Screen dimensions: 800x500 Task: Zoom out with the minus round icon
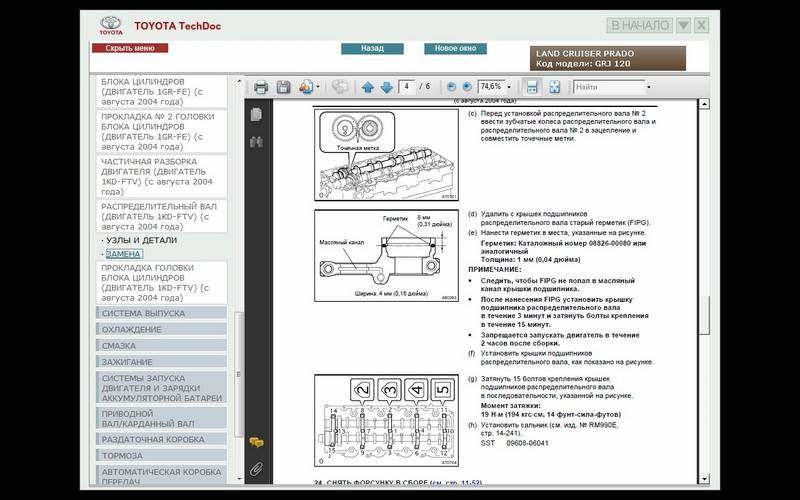tap(451, 87)
